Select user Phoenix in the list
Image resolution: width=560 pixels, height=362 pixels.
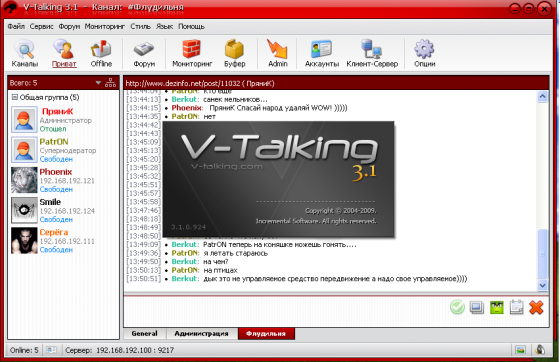64,180
